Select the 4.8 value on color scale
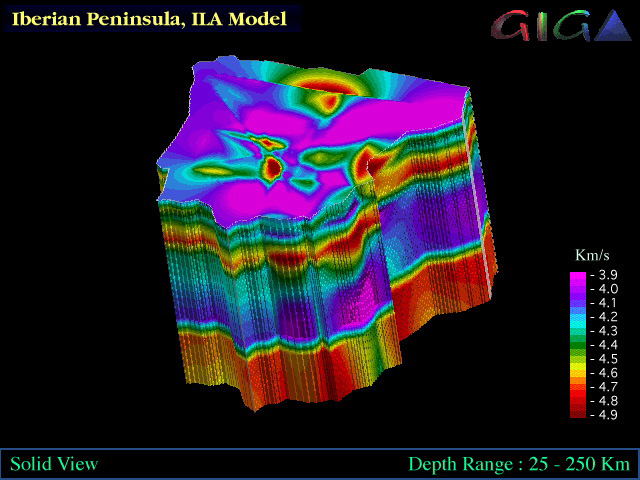This screenshot has height=480, width=640. (608, 401)
